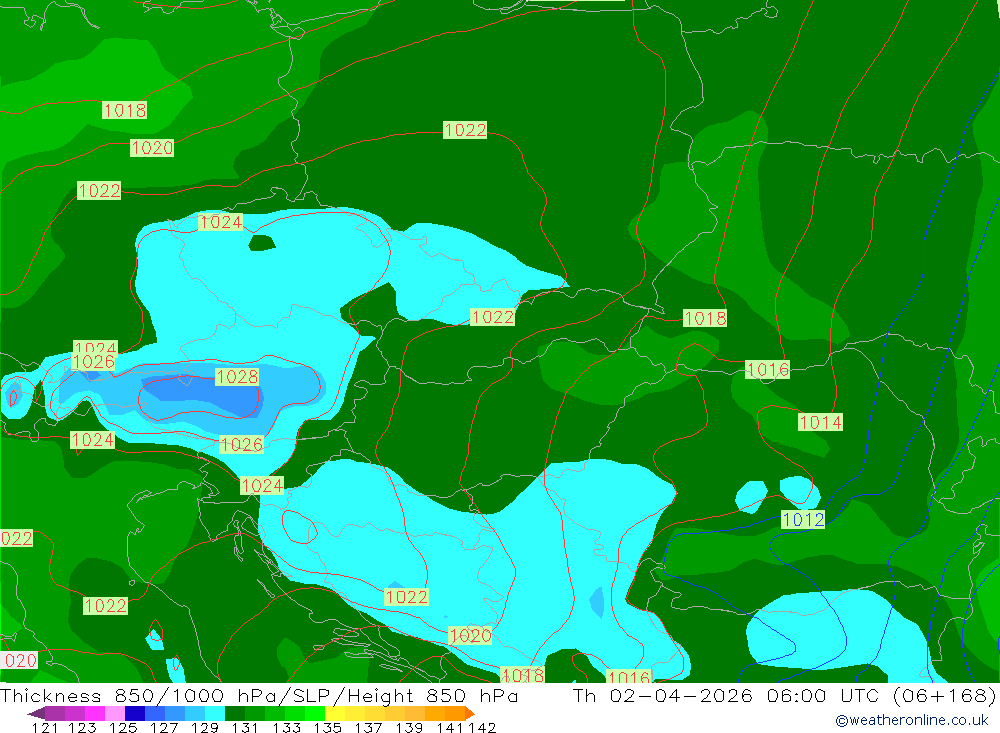Viewport: 1000px width, 733px height.
Task: Select the map title 'Thickness 850/1000 hPa/SLP/Height 850 hPa'
Action: coord(259,695)
